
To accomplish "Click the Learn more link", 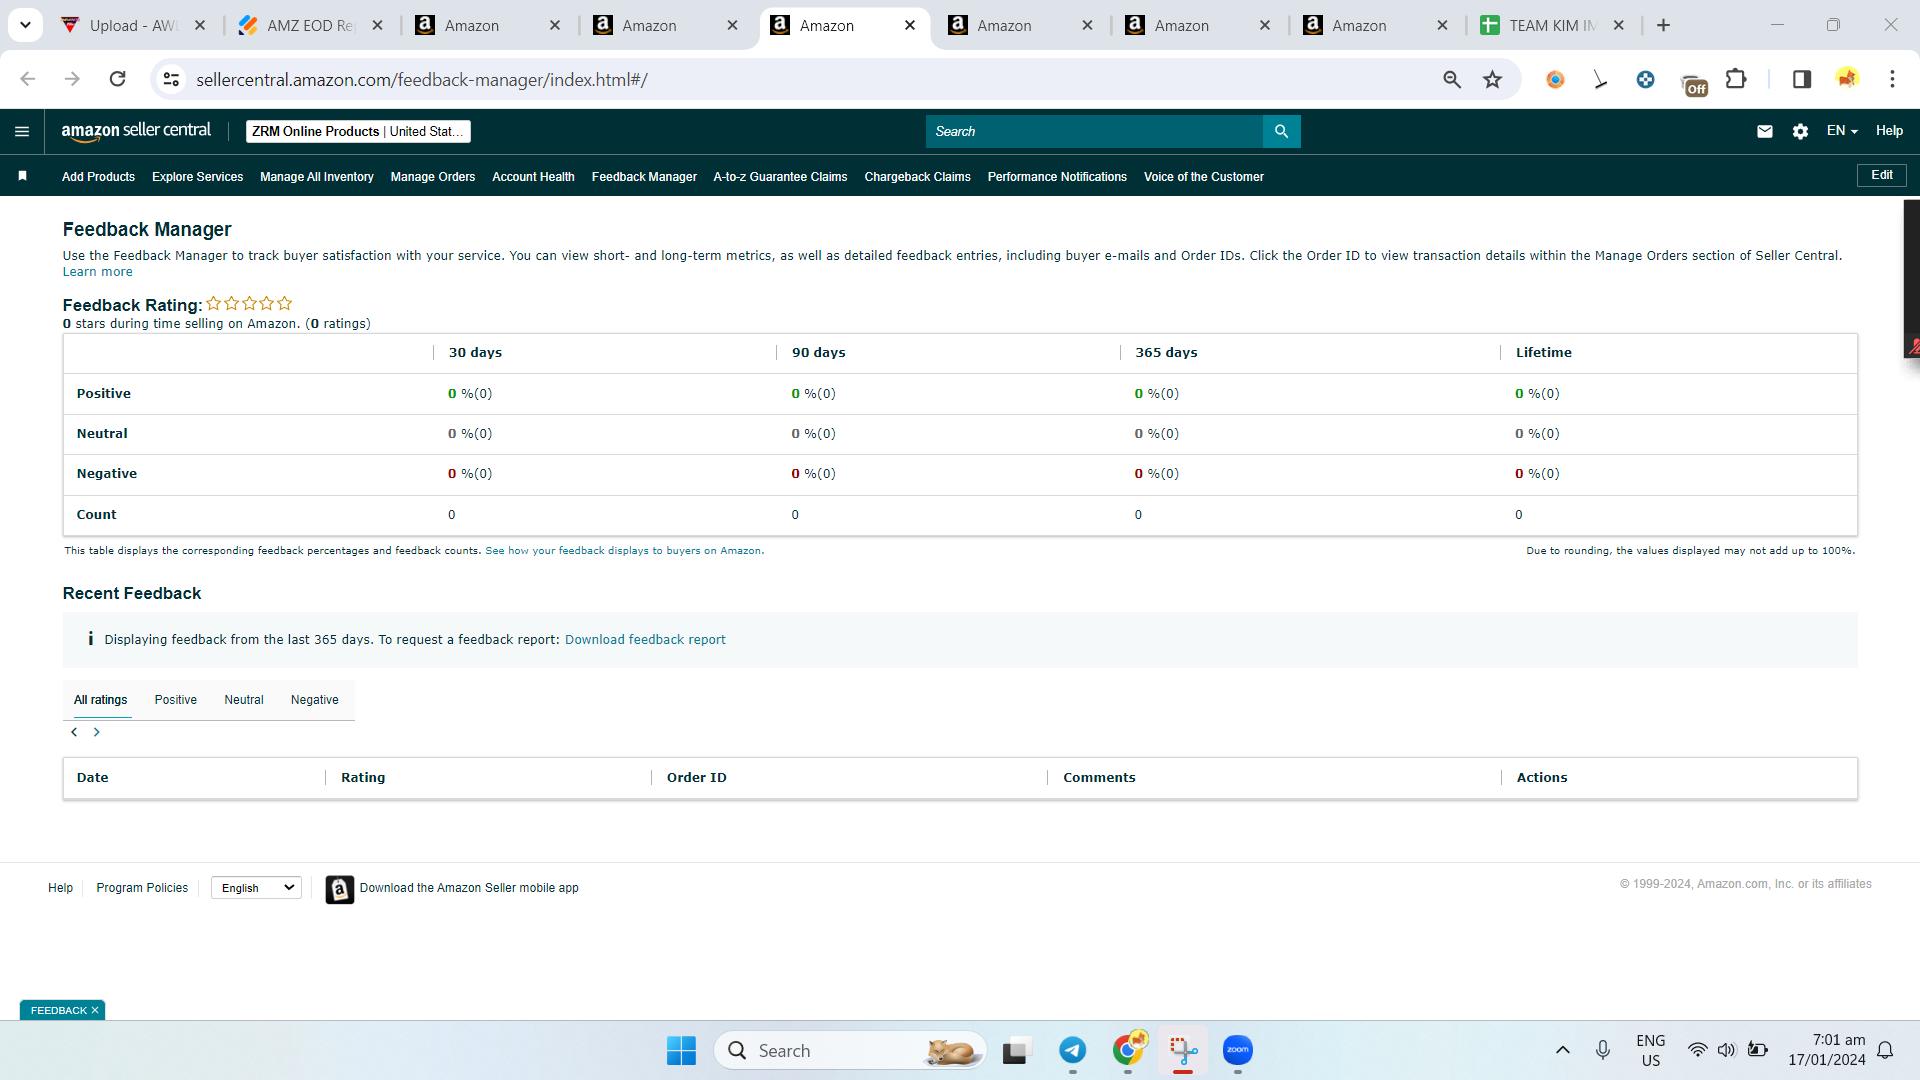I will click(x=98, y=272).
